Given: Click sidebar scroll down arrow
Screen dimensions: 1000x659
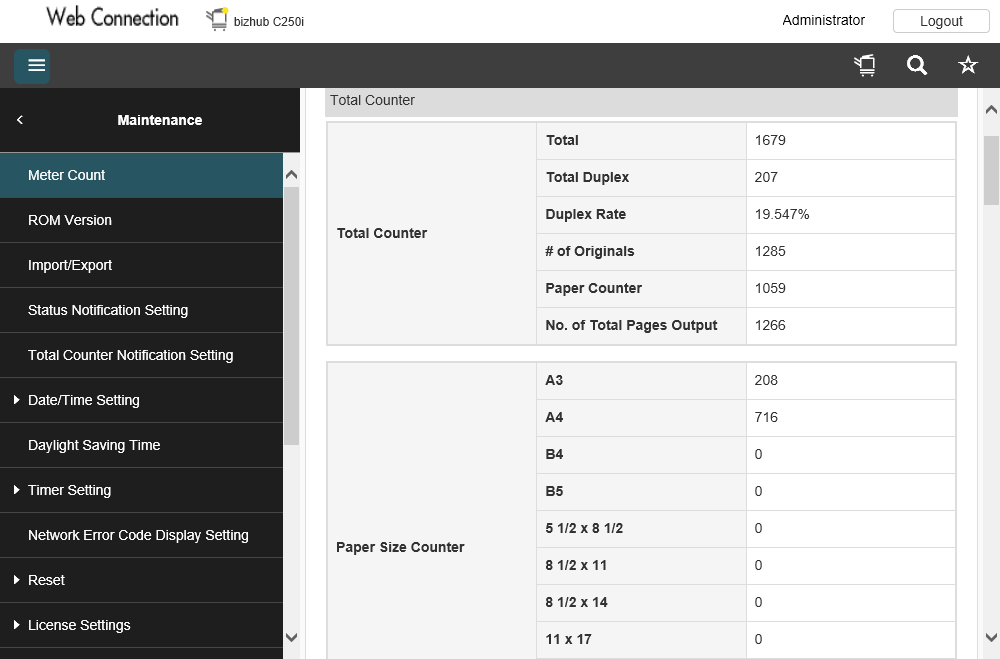Looking at the screenshot, I should coord(291,637).
